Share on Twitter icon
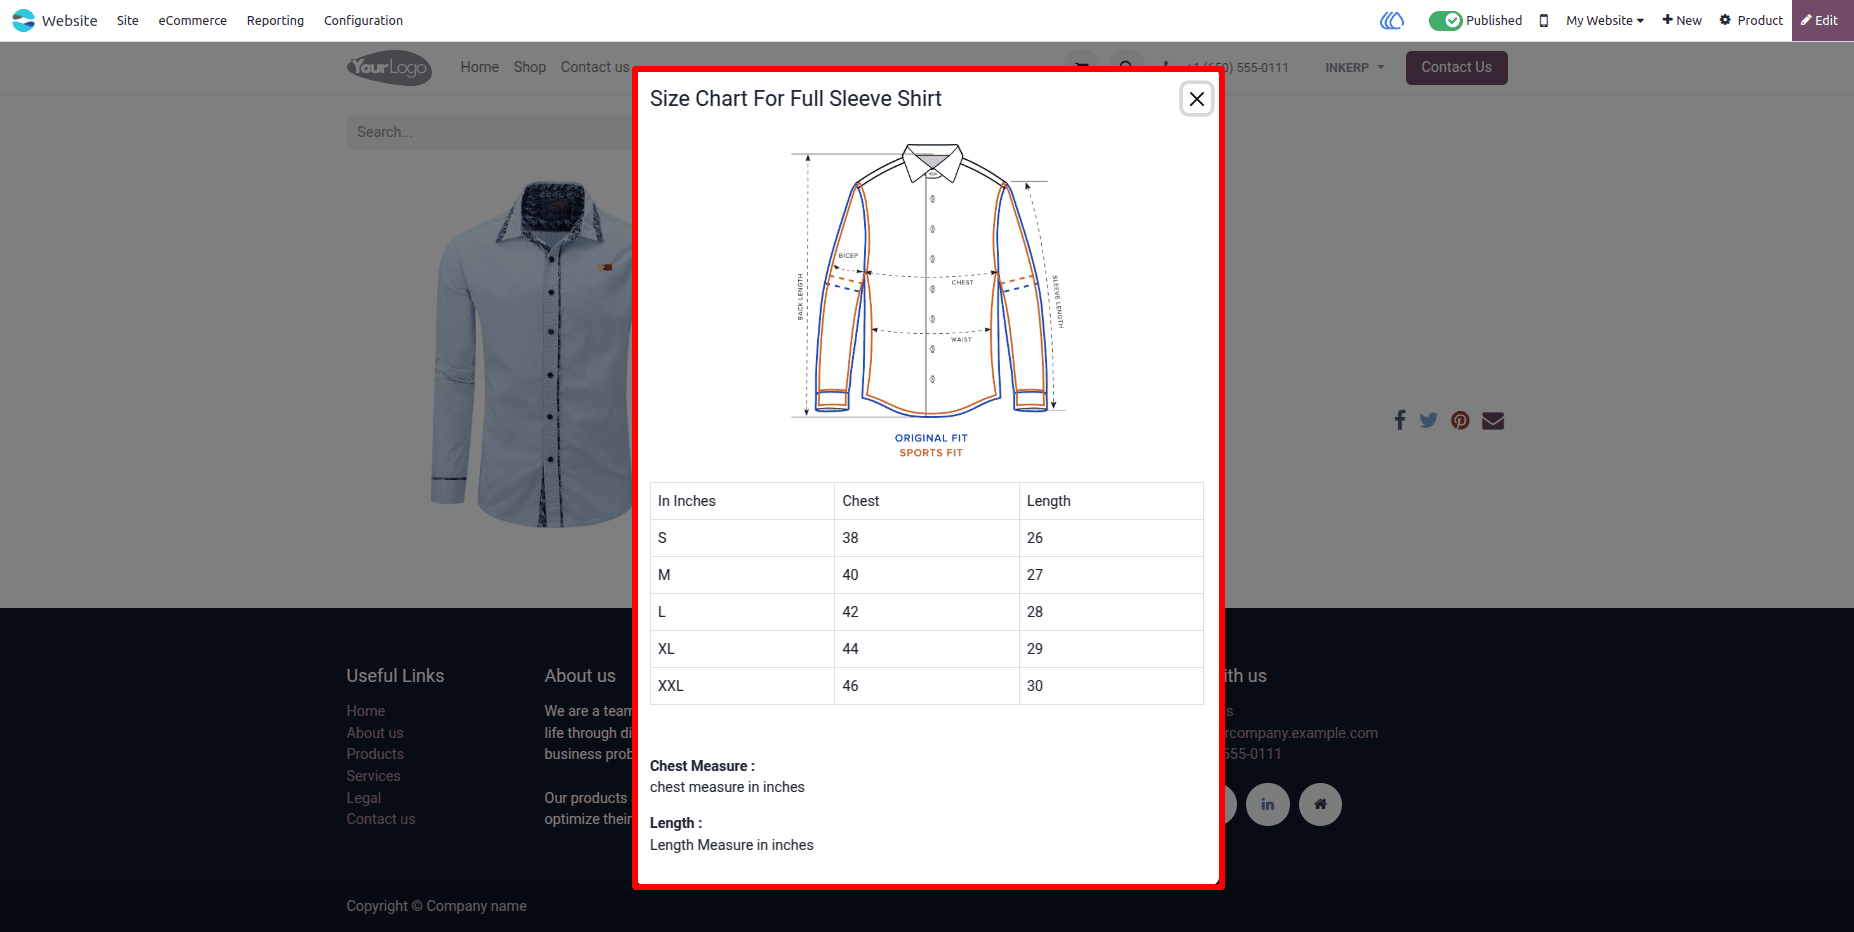The image size is (1854, 932). point(1428,420)
